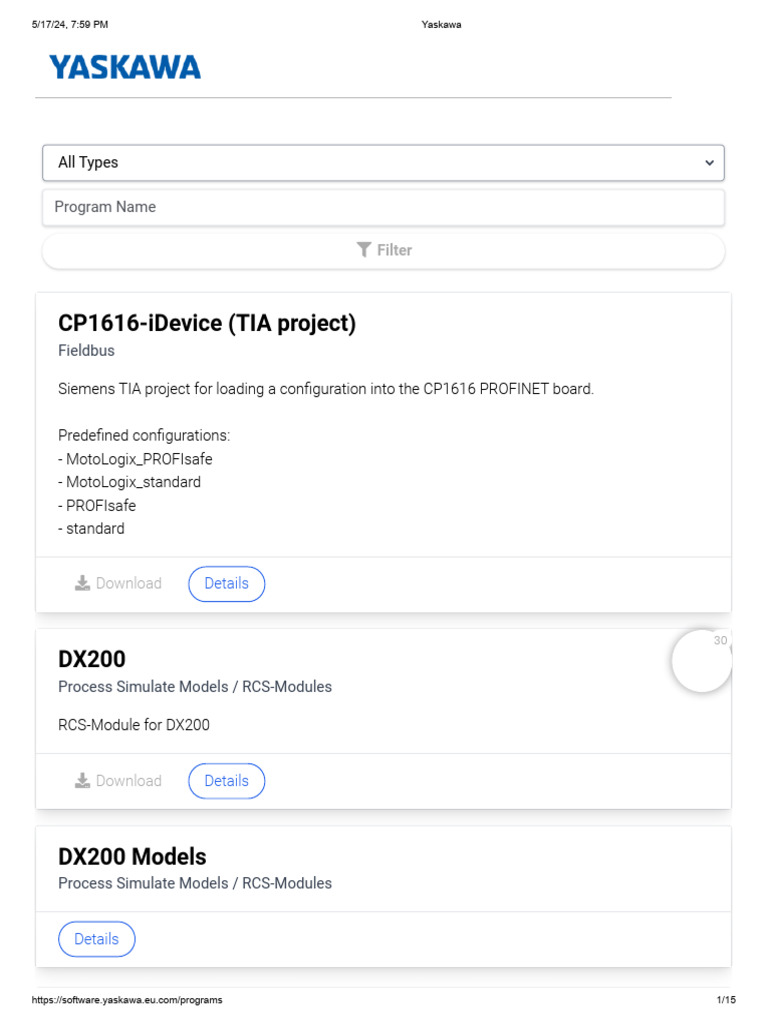
Task: Click the round floating button showing 30
Action: coord(702,661)
